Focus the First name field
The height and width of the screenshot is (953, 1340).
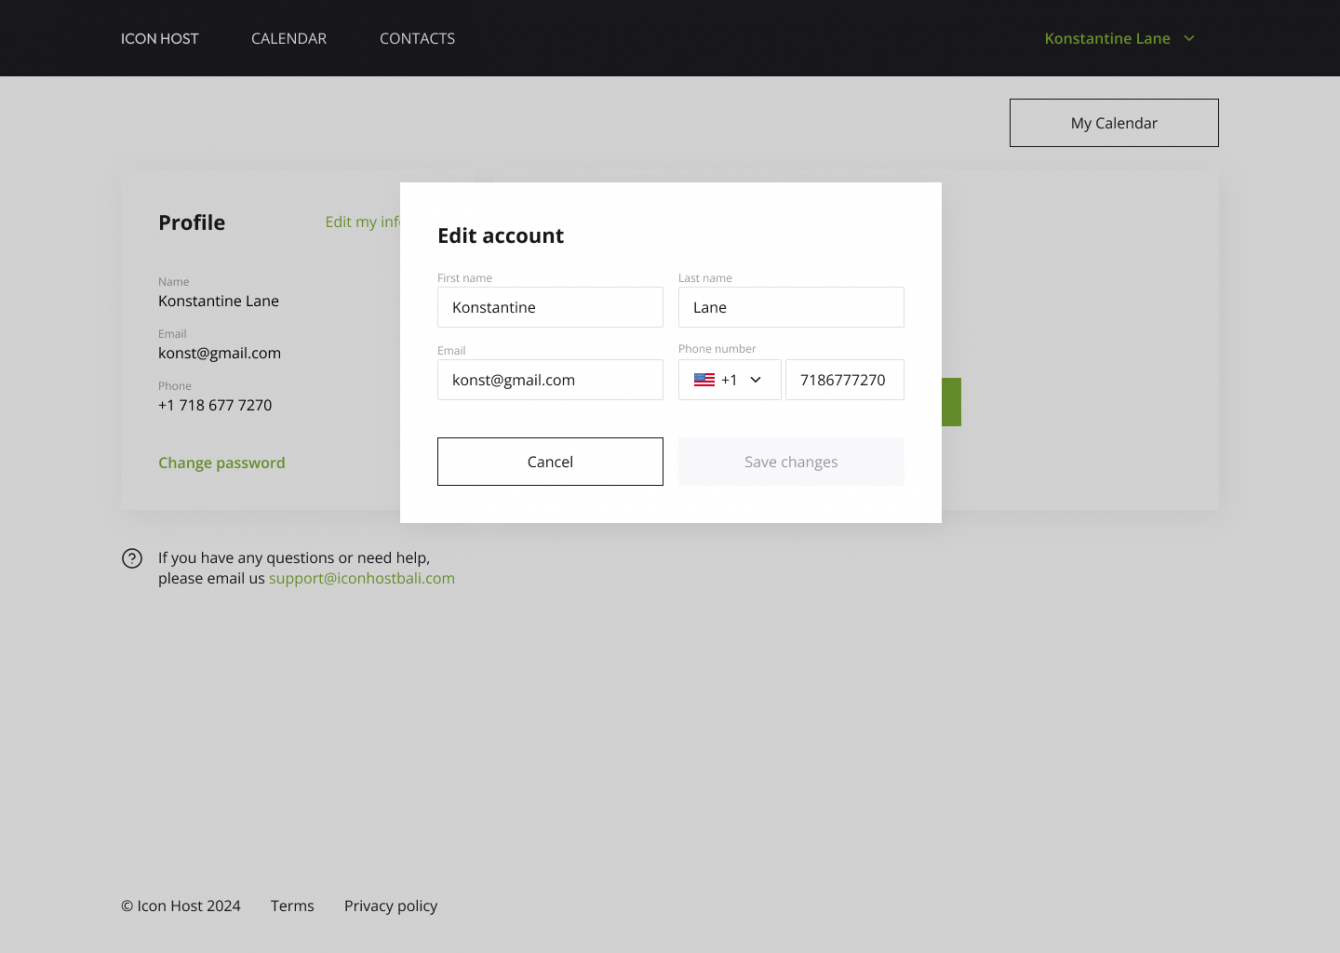click(550, 307)
